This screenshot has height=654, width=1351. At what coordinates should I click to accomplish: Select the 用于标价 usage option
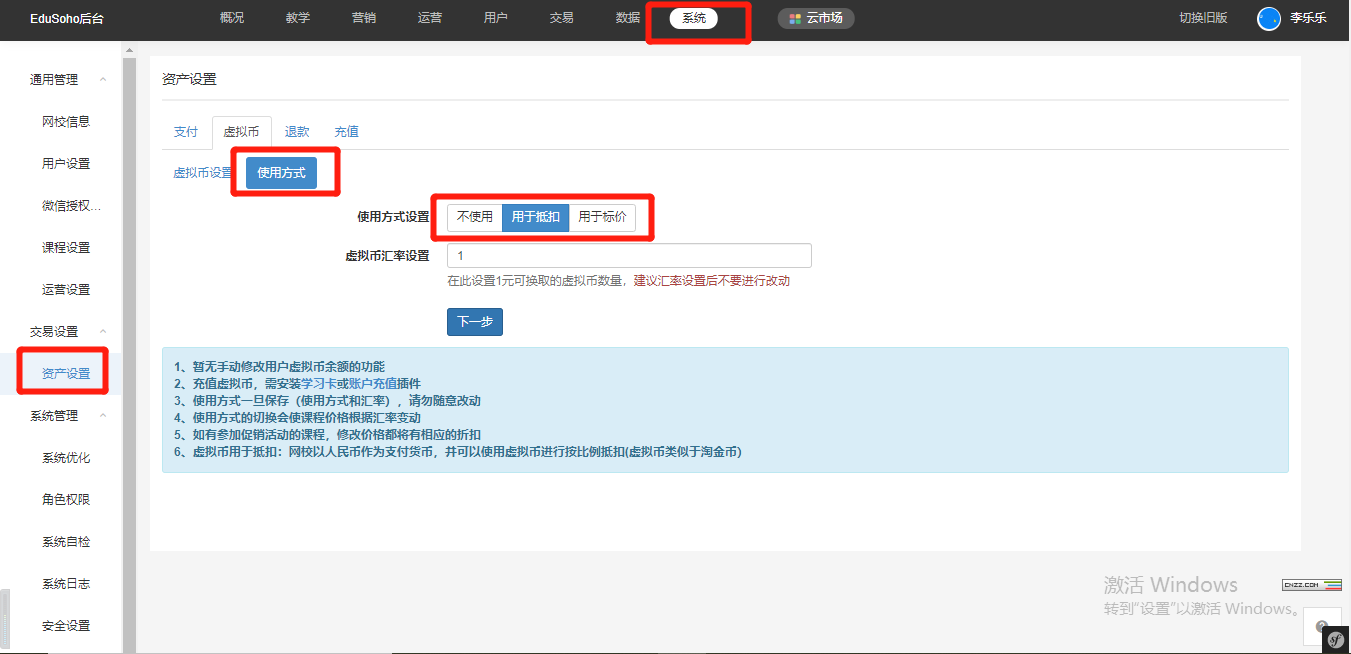602,217
